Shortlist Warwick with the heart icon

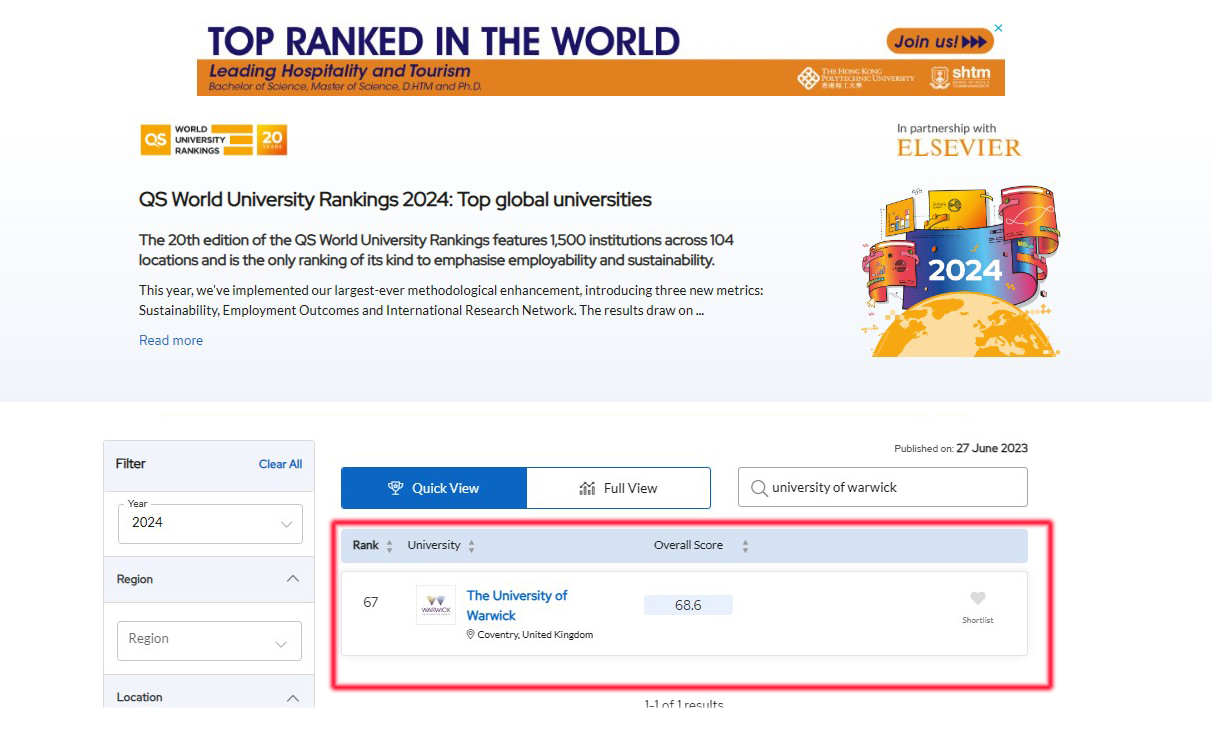[x=978, y=599]
